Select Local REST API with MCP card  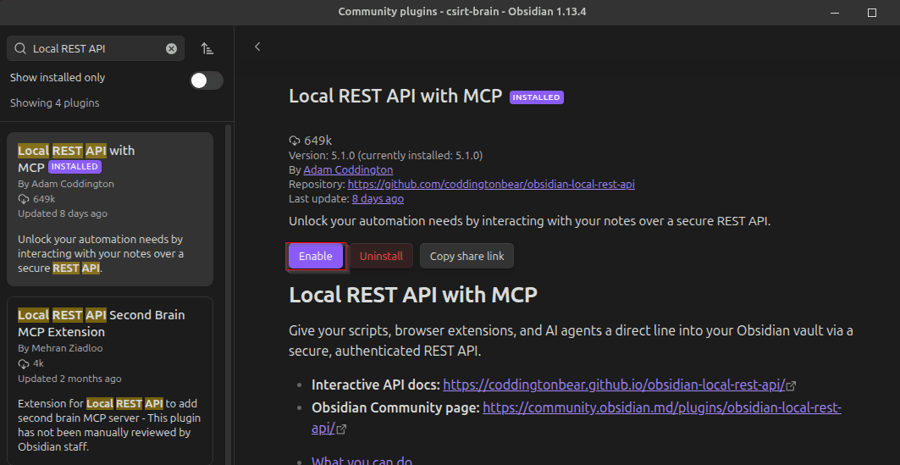[110, 209]
